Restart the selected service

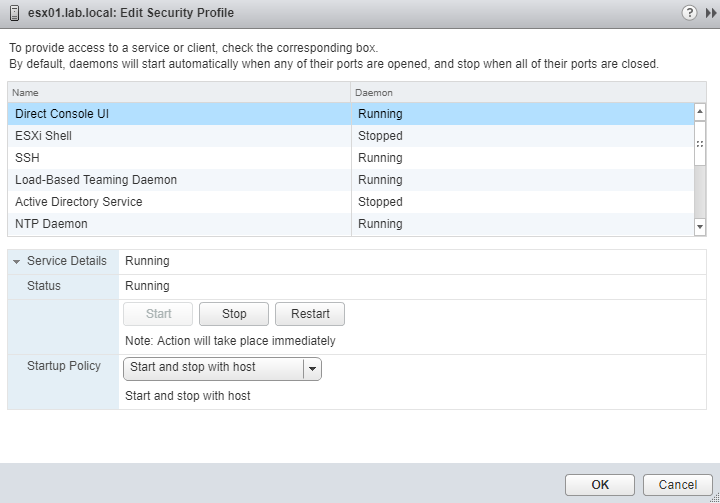310,314
